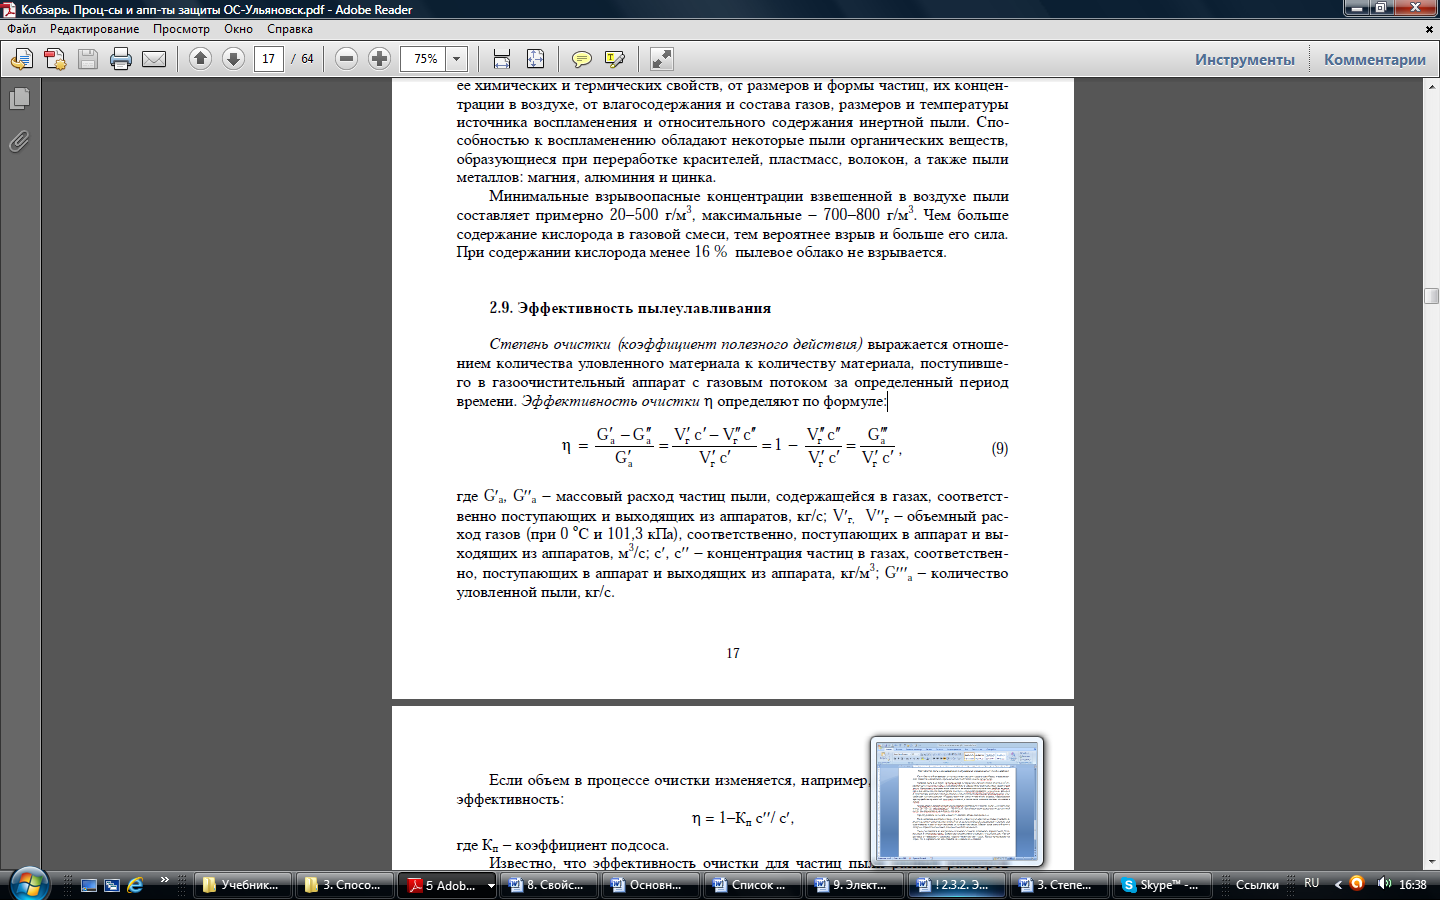
Task: Open the Комментарии pane
Action: (1375, 59)
